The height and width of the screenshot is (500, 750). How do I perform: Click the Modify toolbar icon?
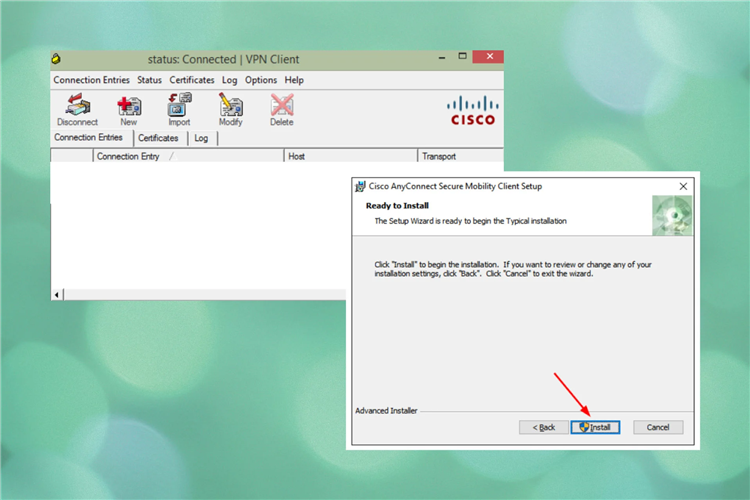click(231, 110)
